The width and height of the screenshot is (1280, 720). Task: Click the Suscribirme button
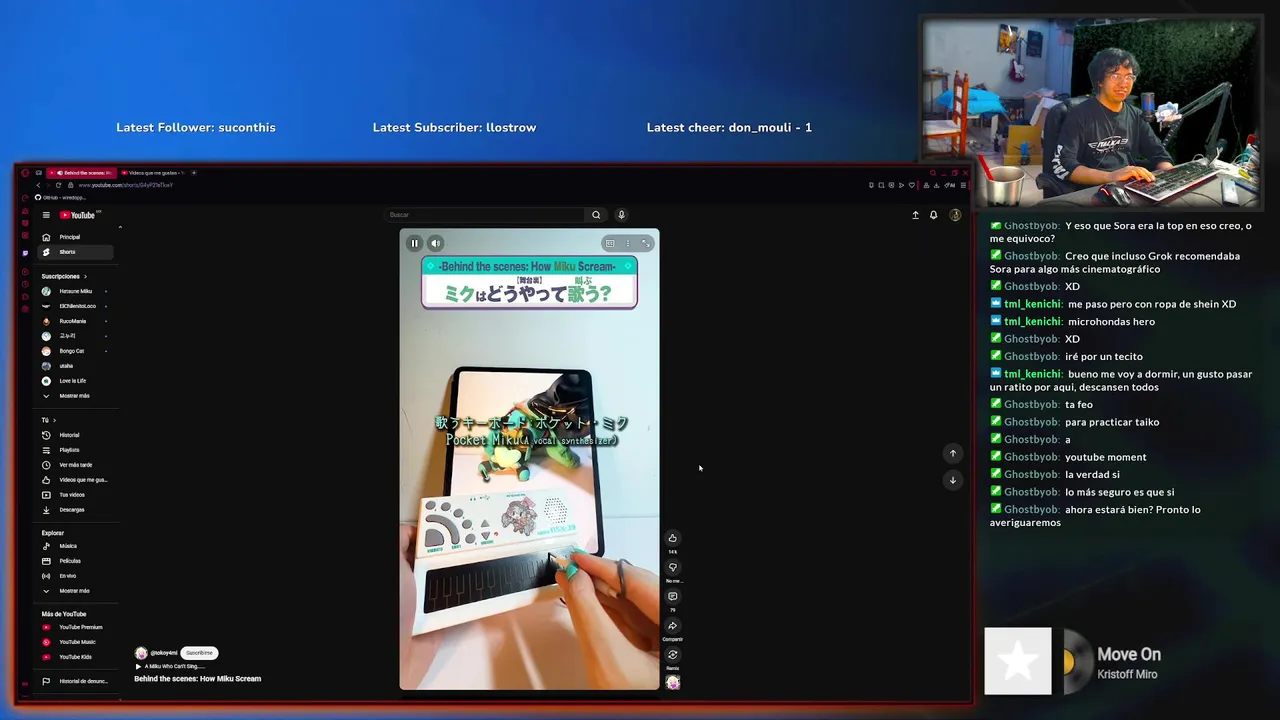199,653
